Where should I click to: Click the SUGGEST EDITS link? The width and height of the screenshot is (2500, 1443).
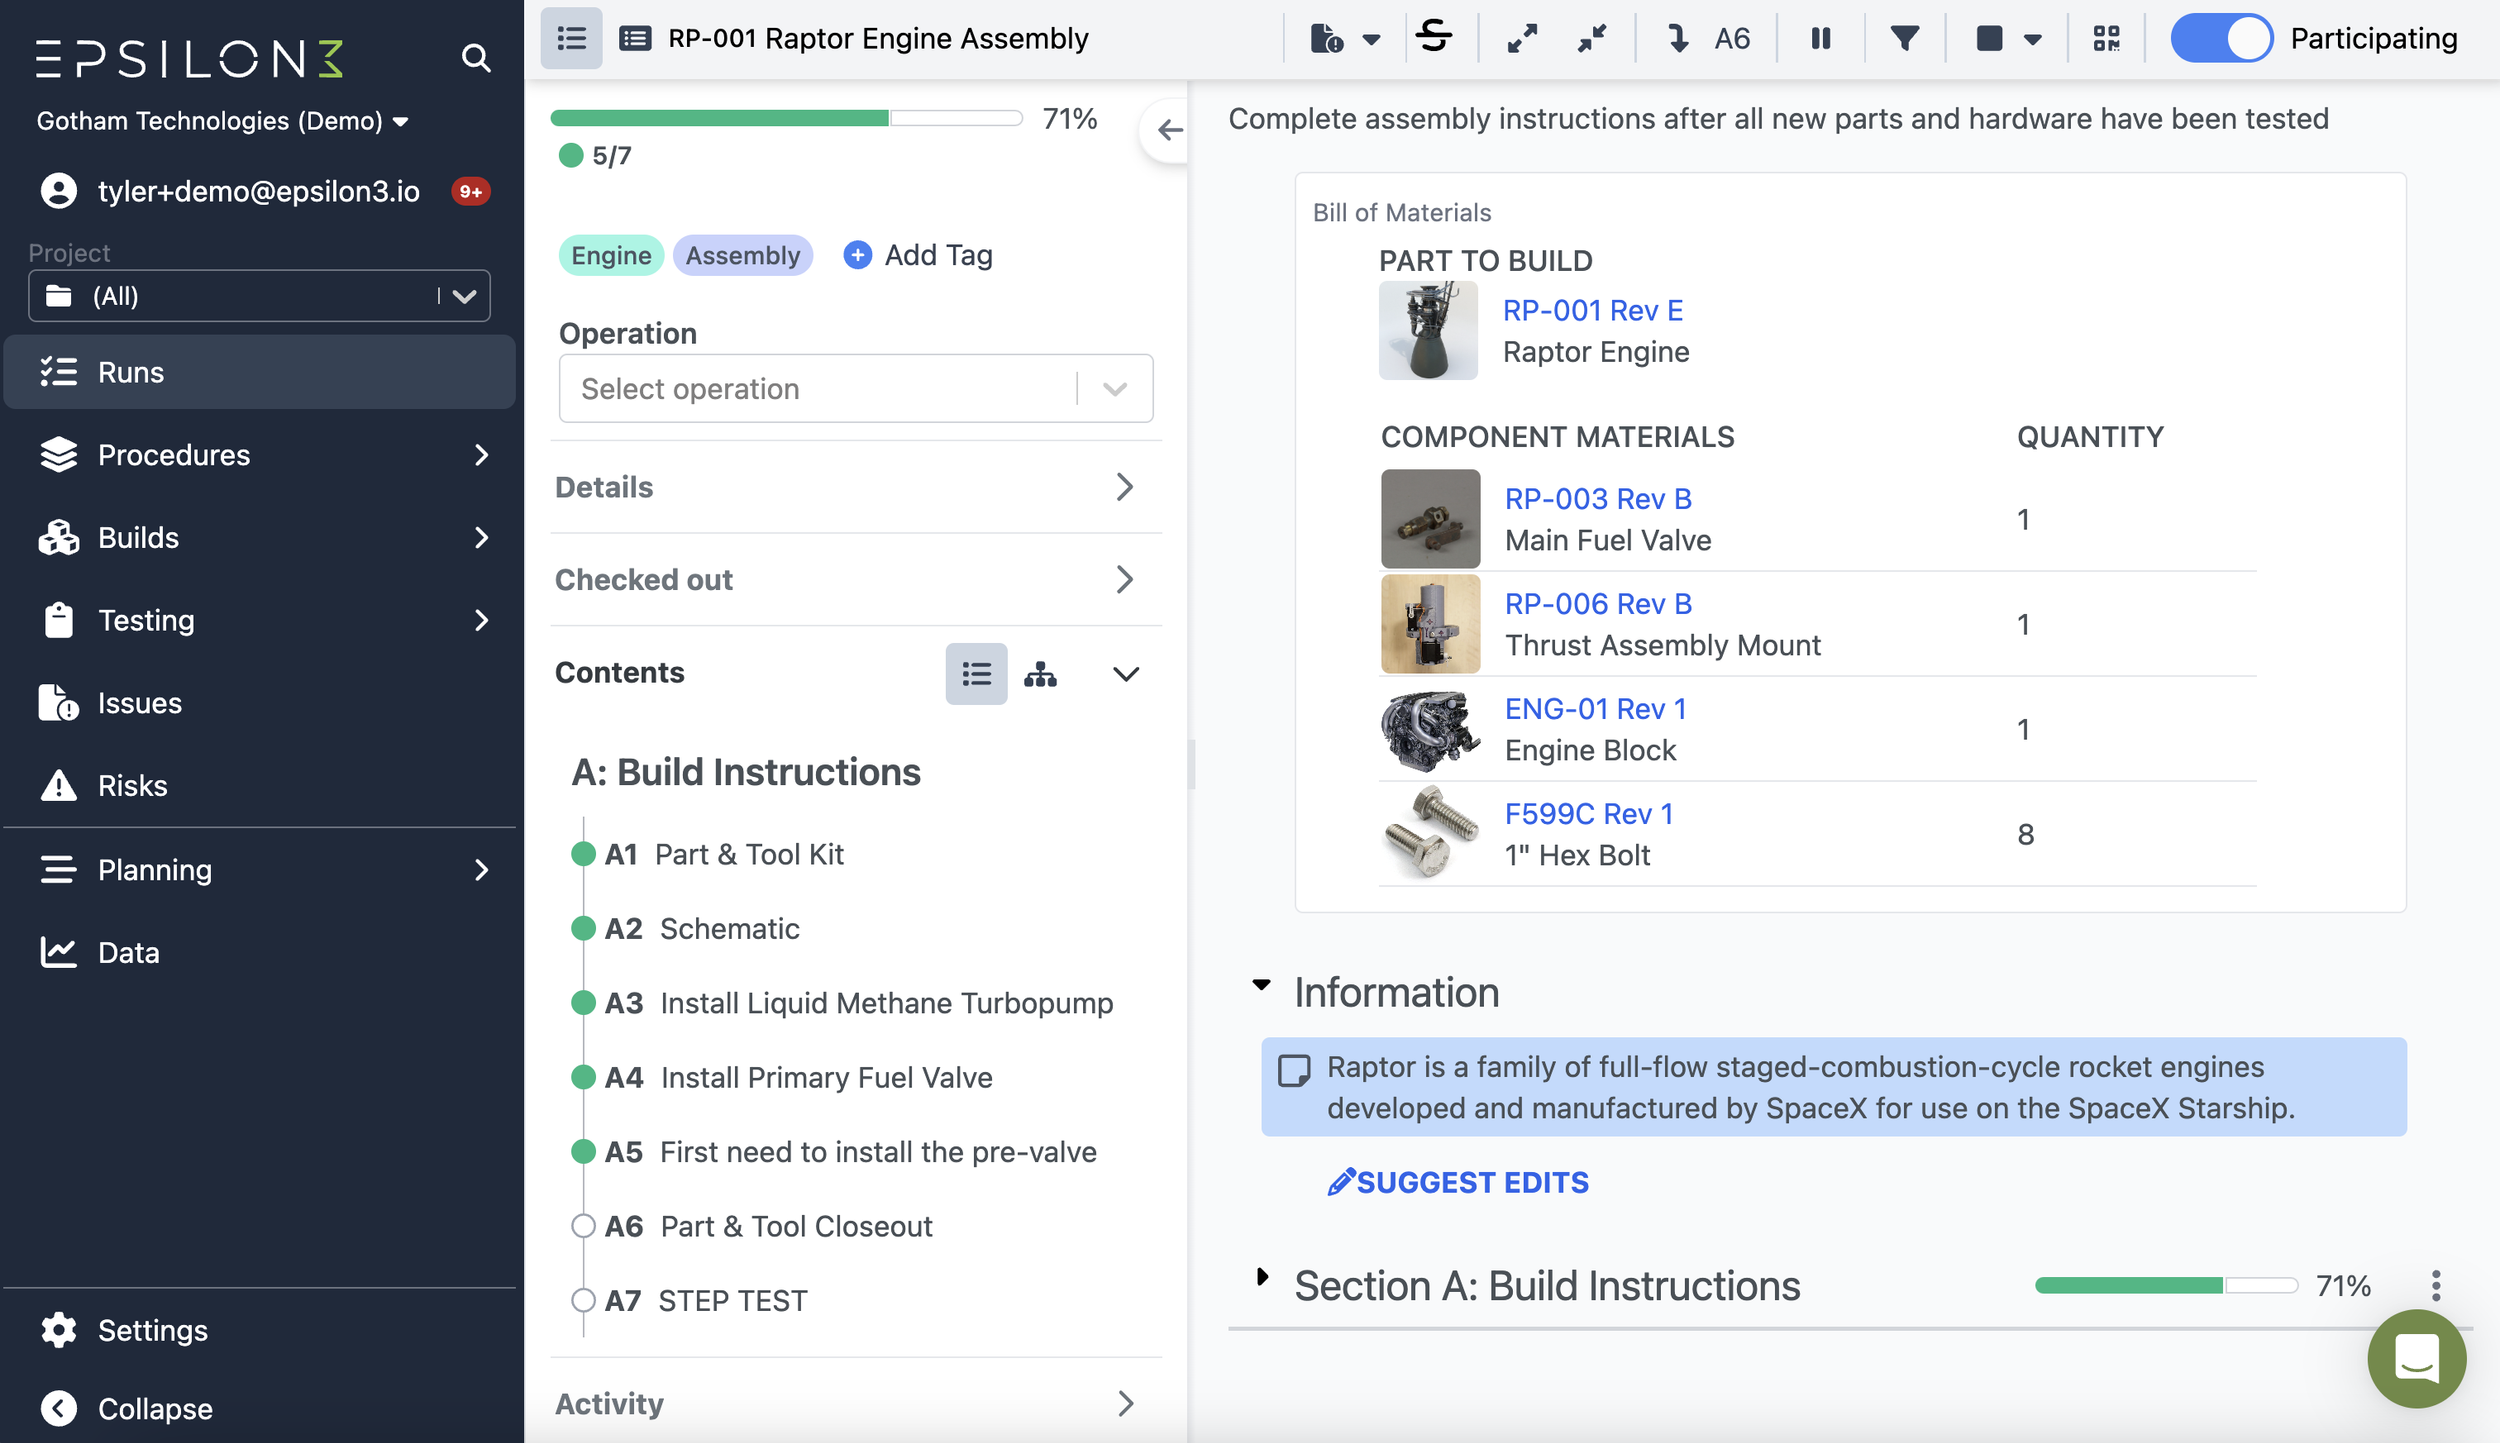pyautogui.click(x=1458, y=1182)
